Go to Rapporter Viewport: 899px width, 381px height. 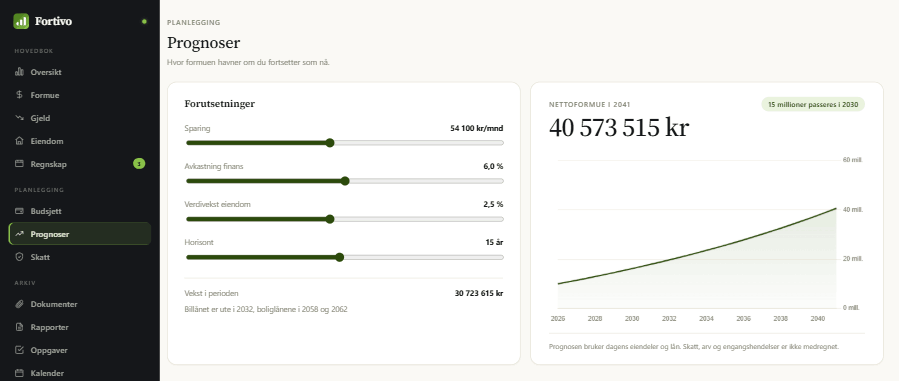tap(80, 327)
